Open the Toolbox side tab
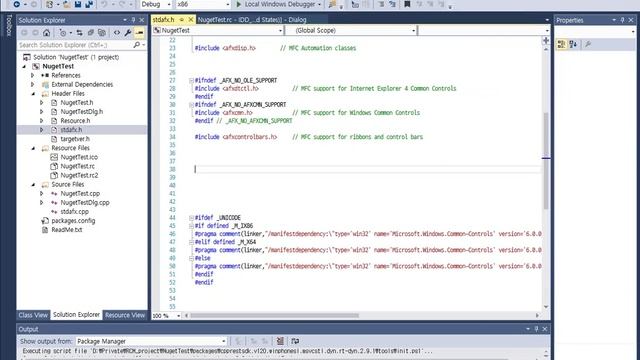This screenshot has height=360, width=640. pos(9,25)
